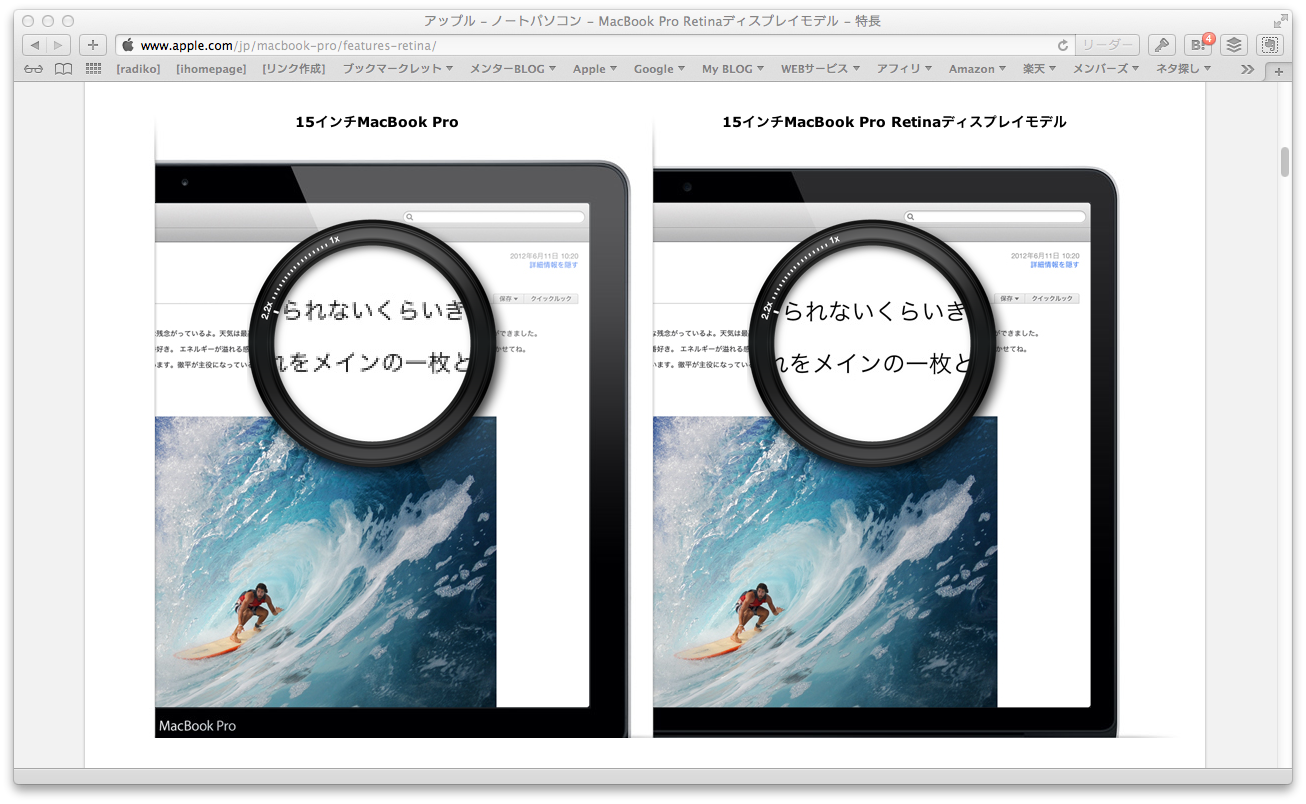
Task: Click the 15インチMacBook Pro Retinaディスプレイモデル heading
Action: point(895,122)
